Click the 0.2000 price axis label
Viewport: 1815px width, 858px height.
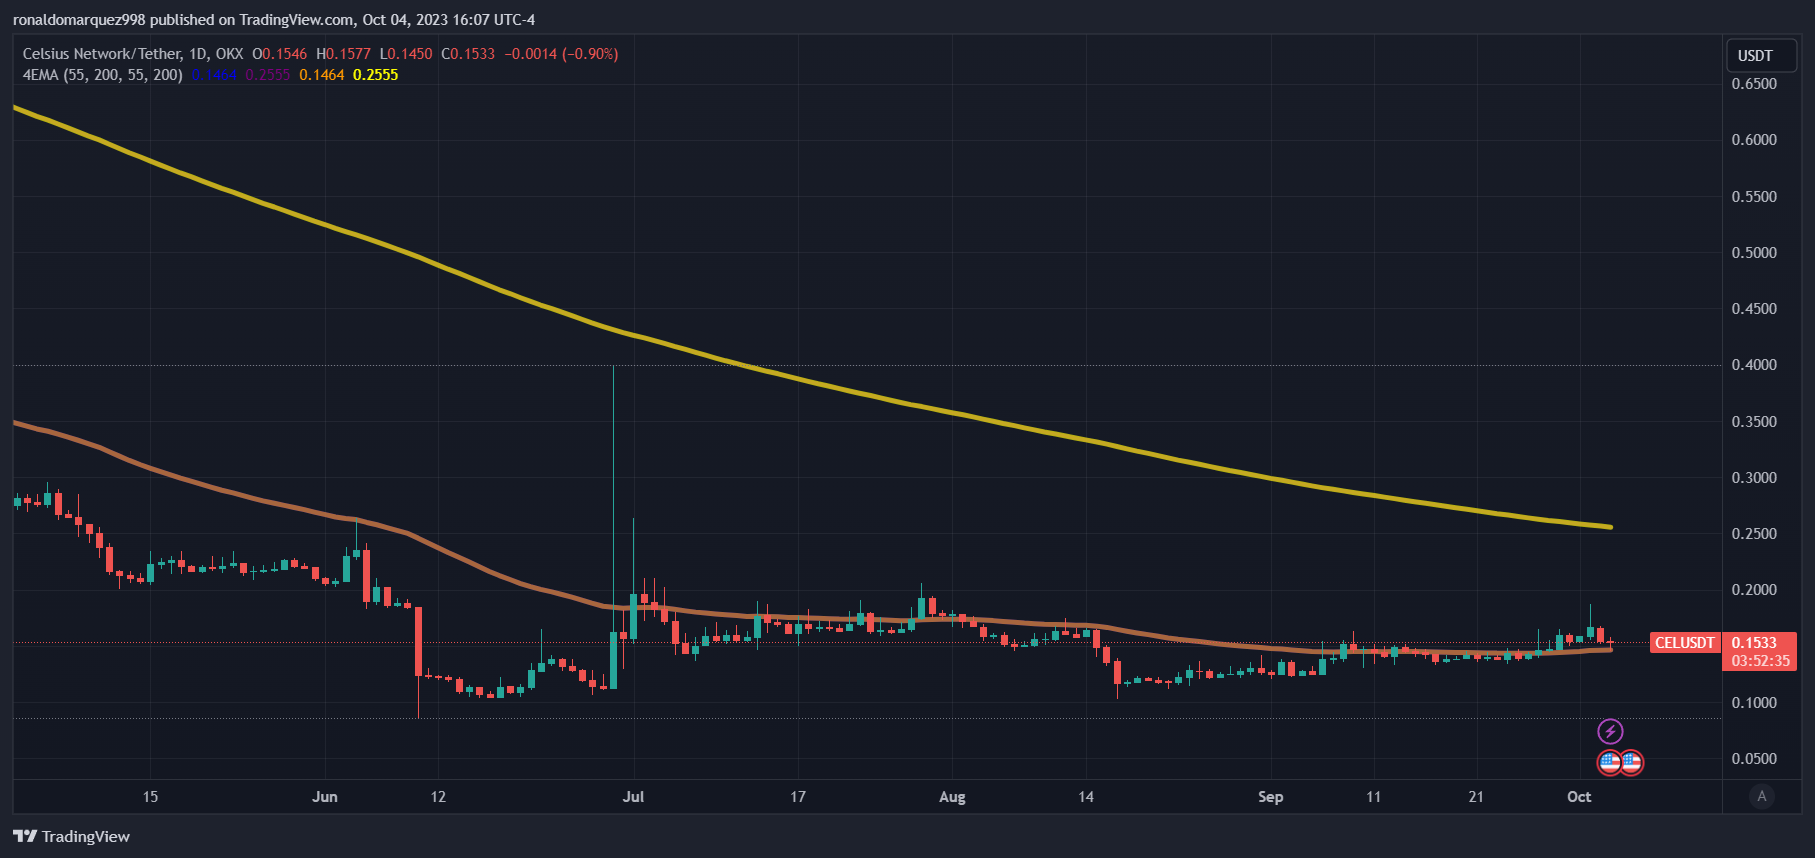click(x=1755, y=590)
